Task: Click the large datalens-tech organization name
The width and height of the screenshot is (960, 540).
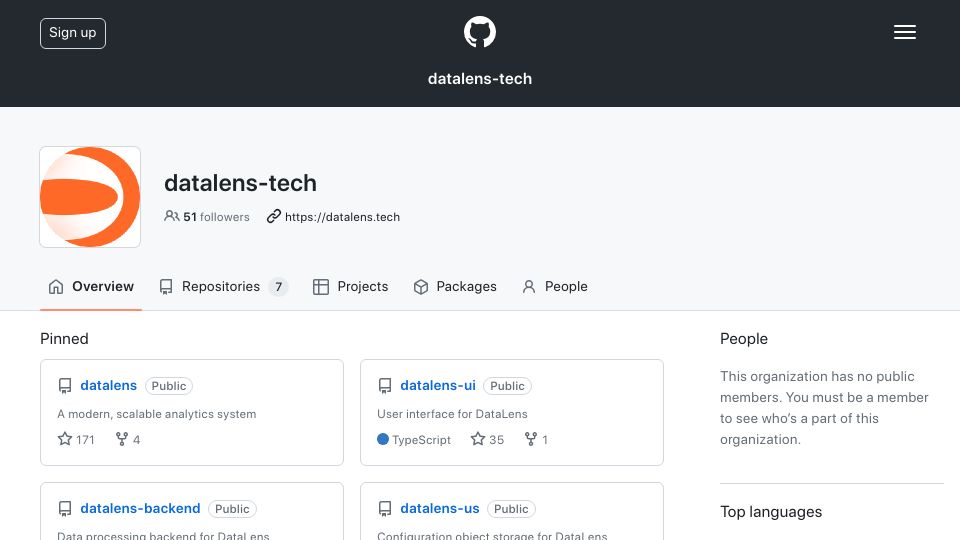Action: (x=241, y=183)
